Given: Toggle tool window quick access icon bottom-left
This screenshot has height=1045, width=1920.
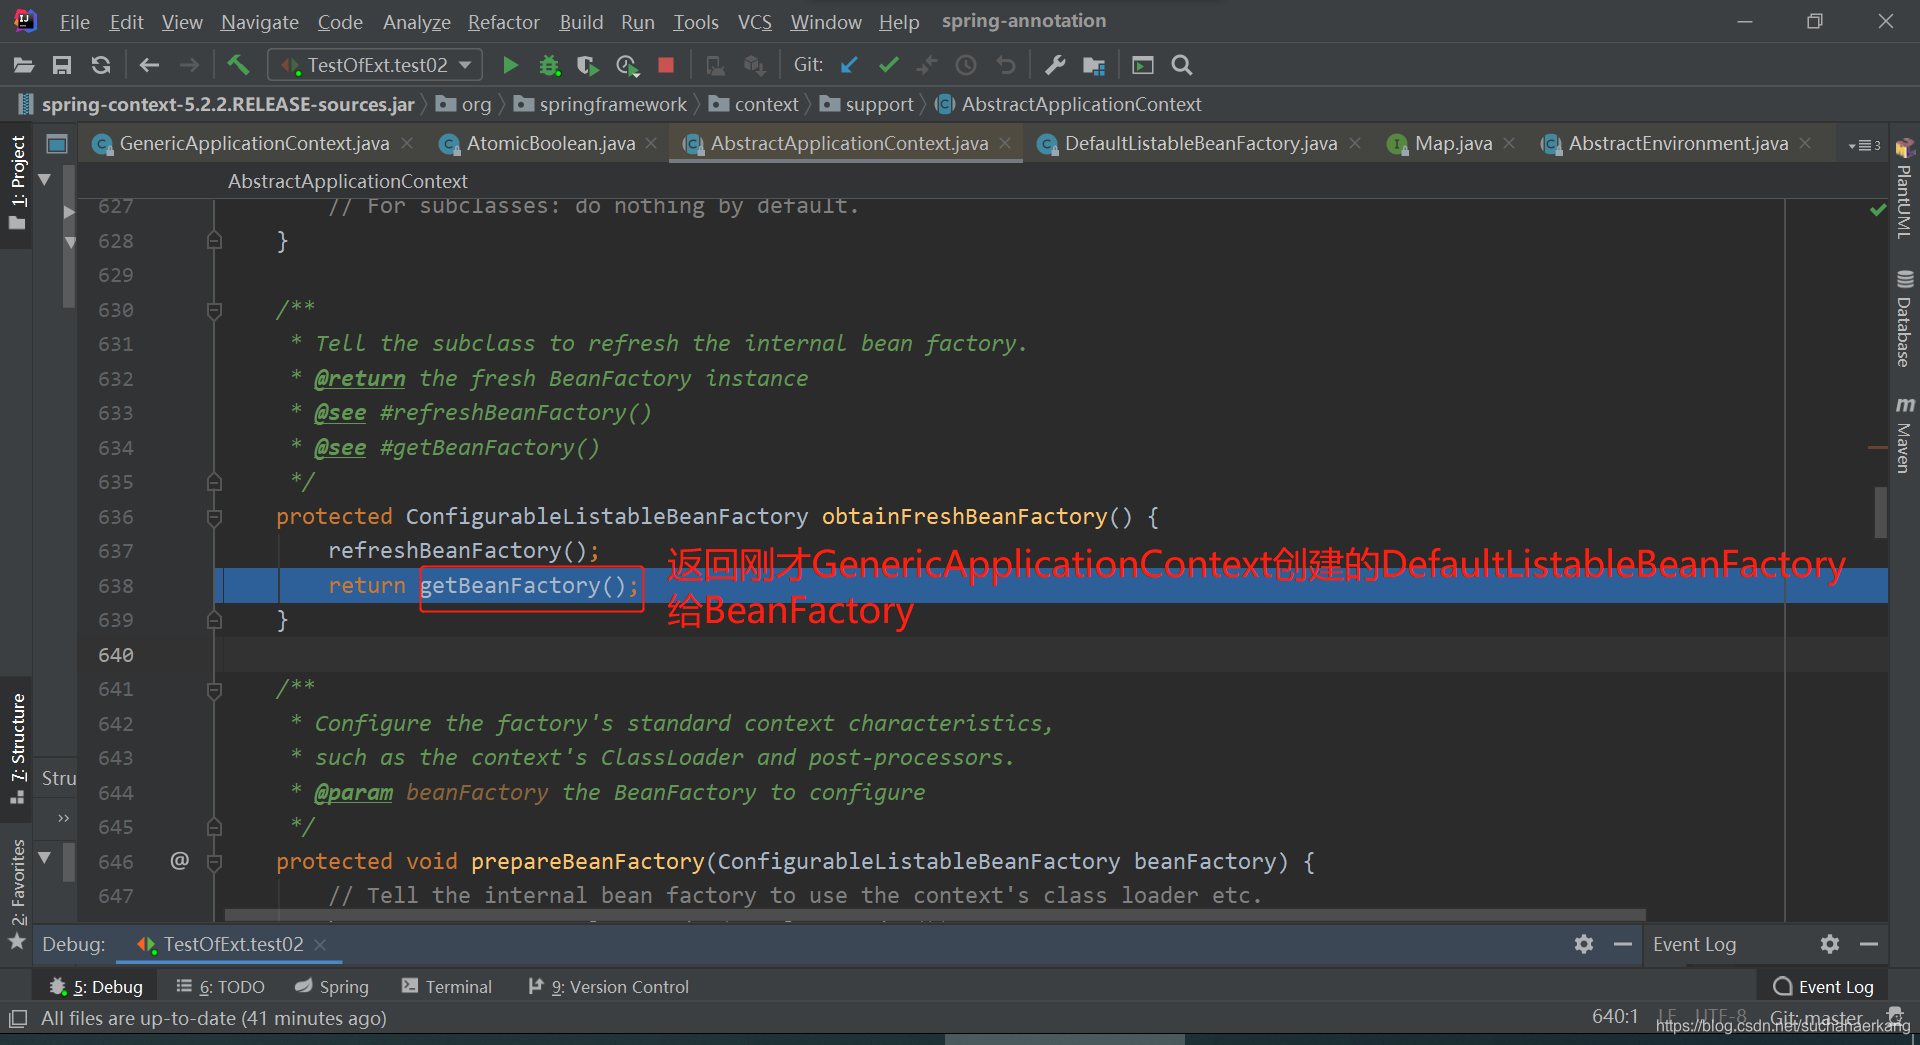Looking at the screenshot, I should point(18,1019).
